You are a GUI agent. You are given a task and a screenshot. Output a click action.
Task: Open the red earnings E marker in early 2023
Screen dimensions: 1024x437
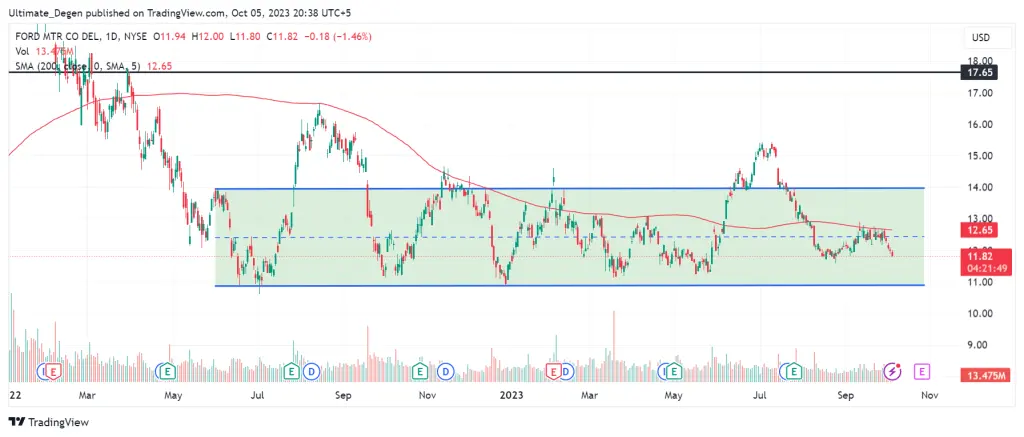point(554,372)
